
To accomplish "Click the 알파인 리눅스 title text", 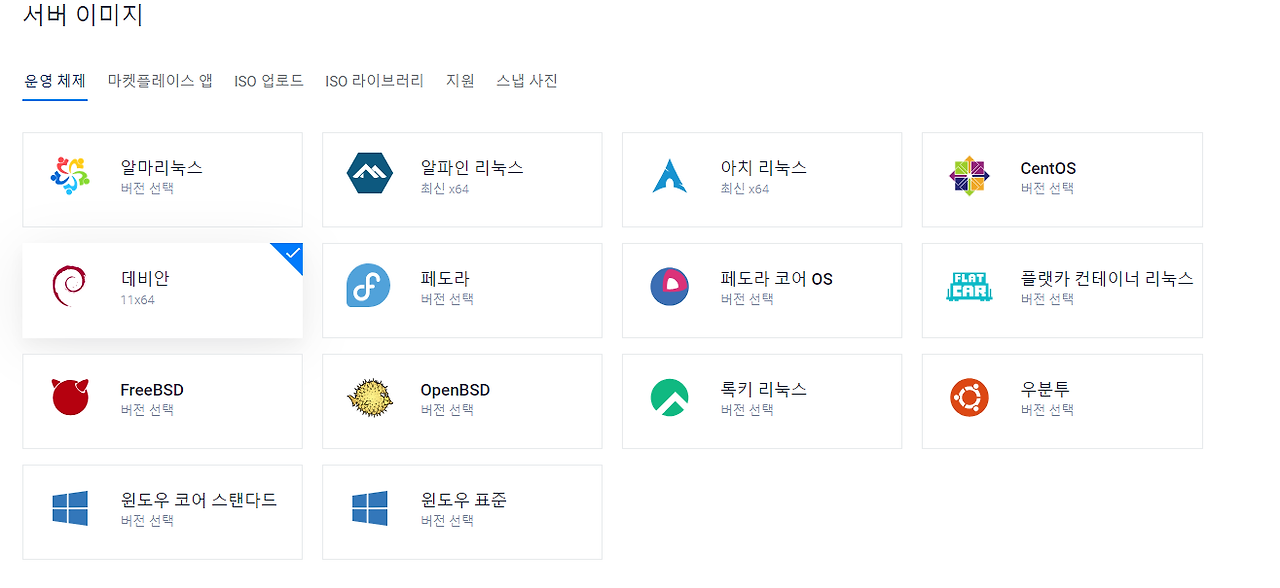I will (472, 168).
